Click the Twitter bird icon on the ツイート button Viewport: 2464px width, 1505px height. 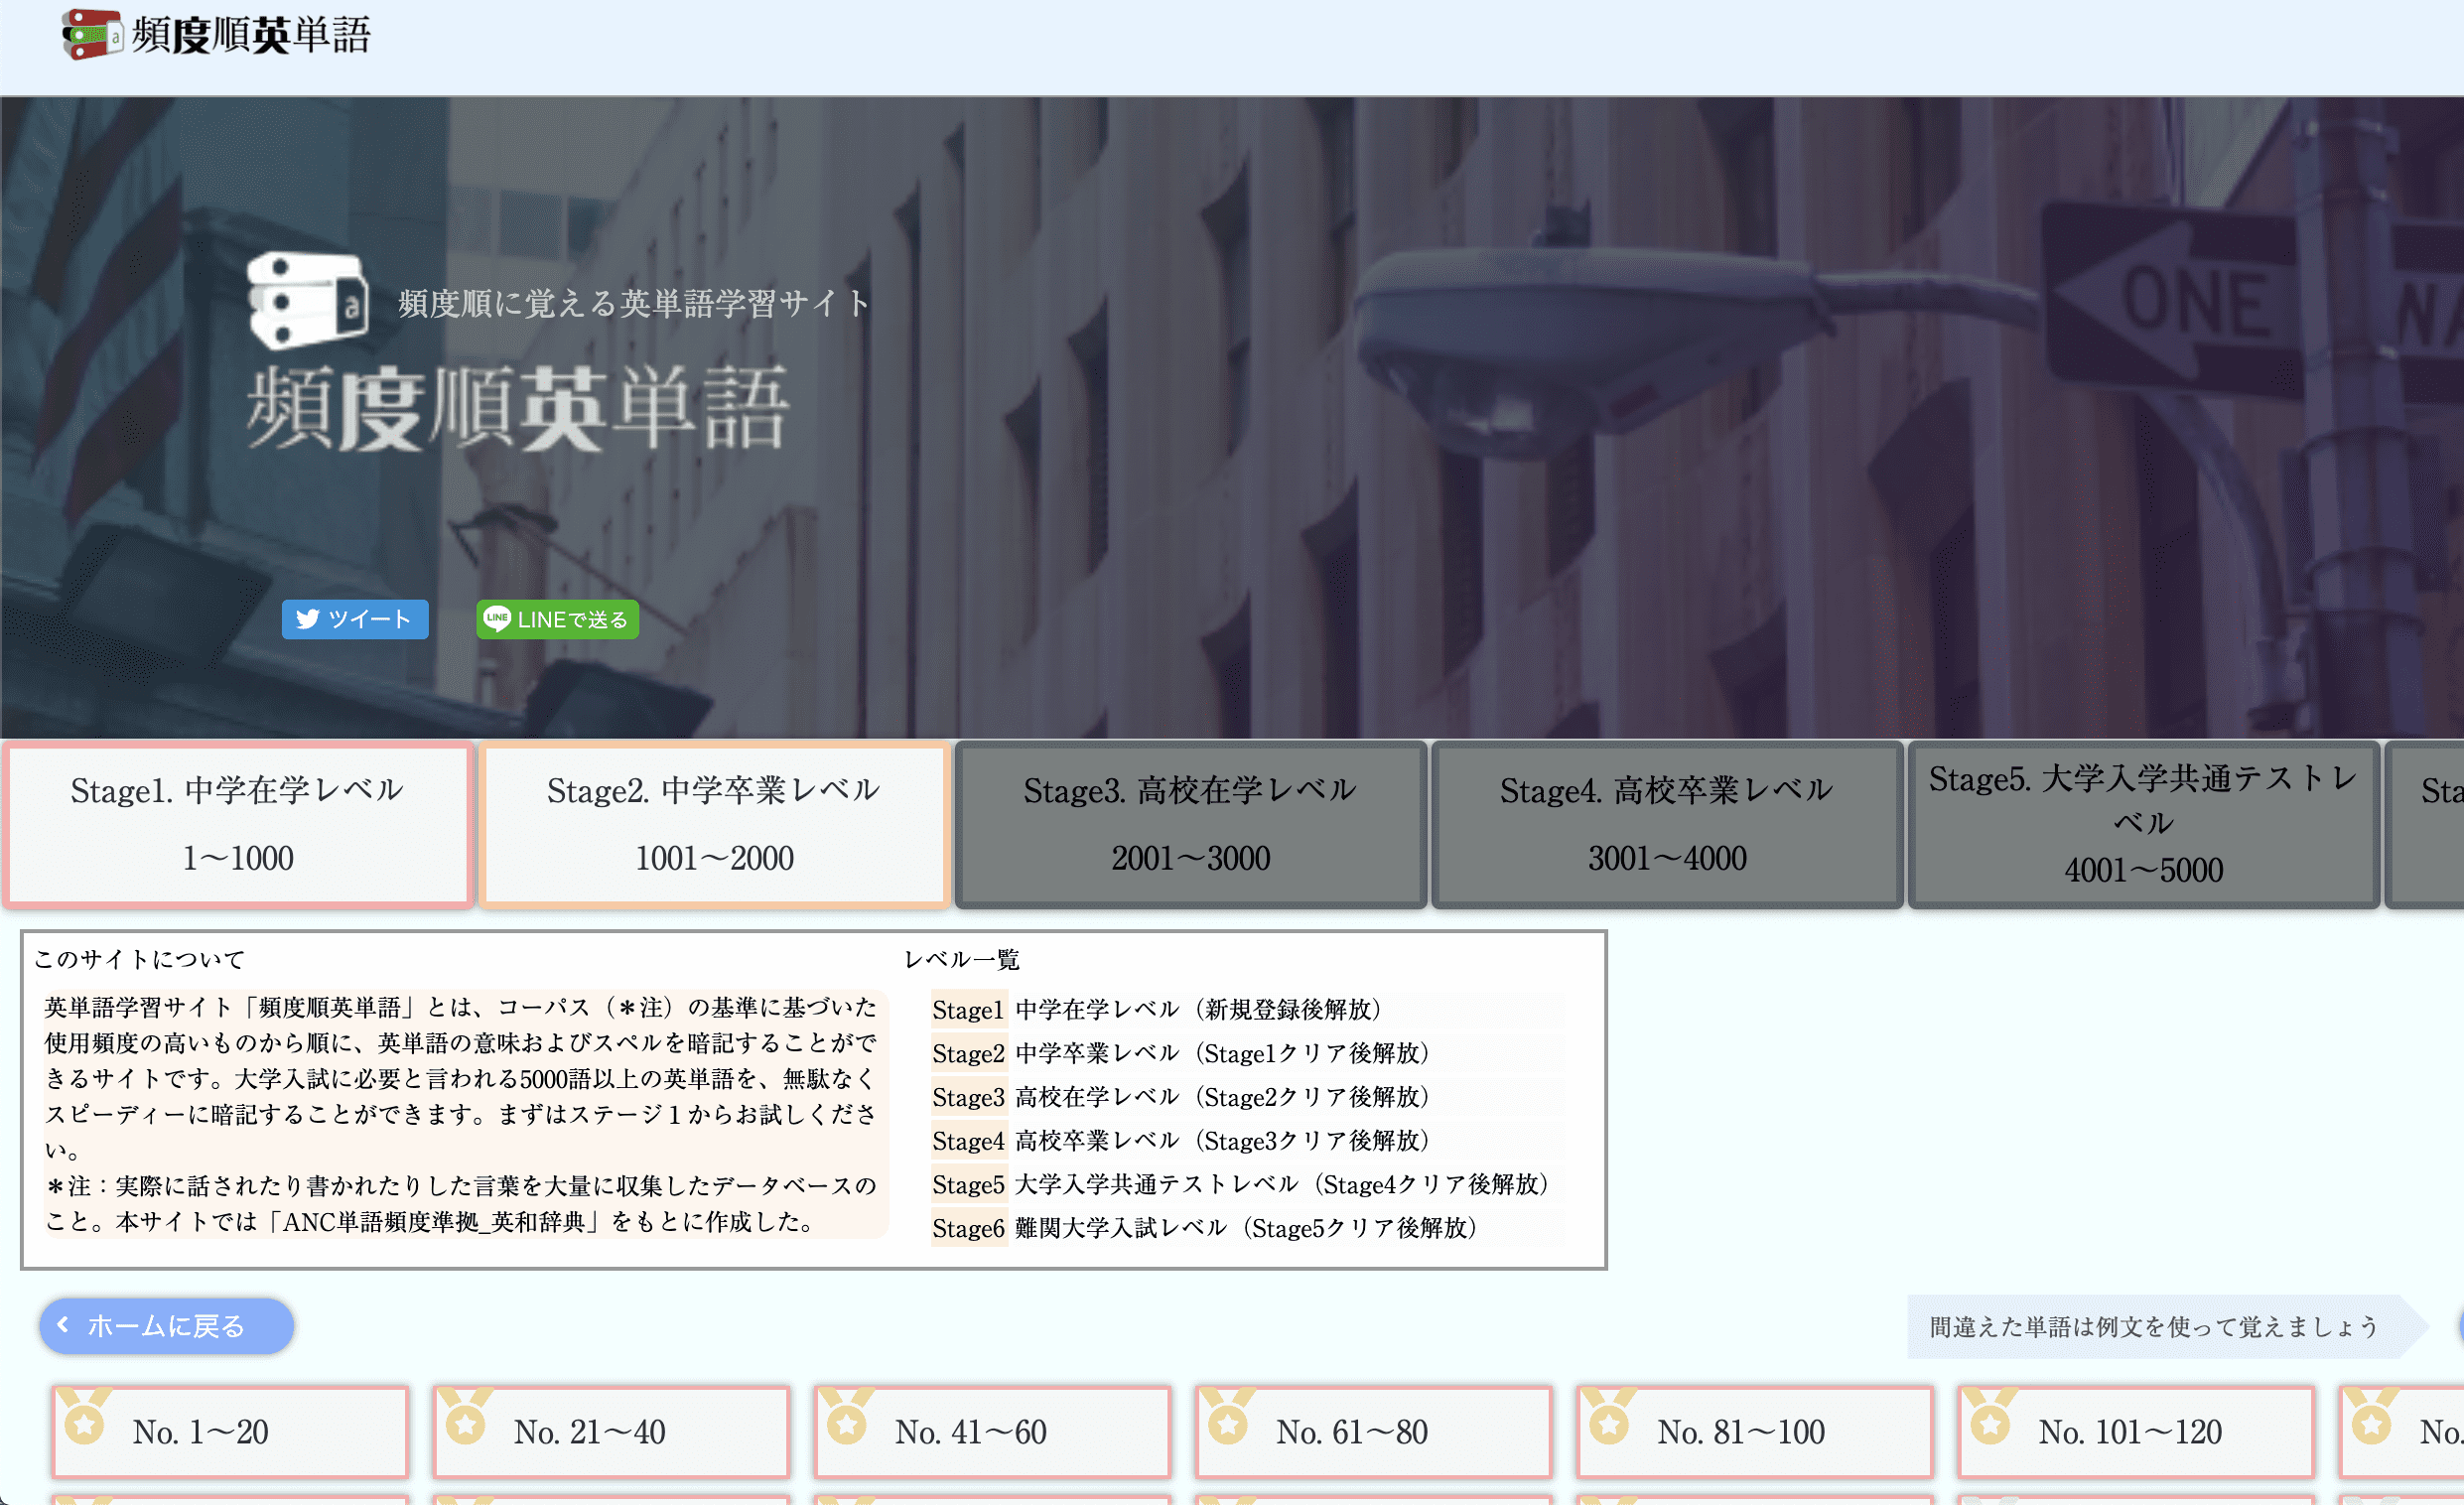(309, 620)
